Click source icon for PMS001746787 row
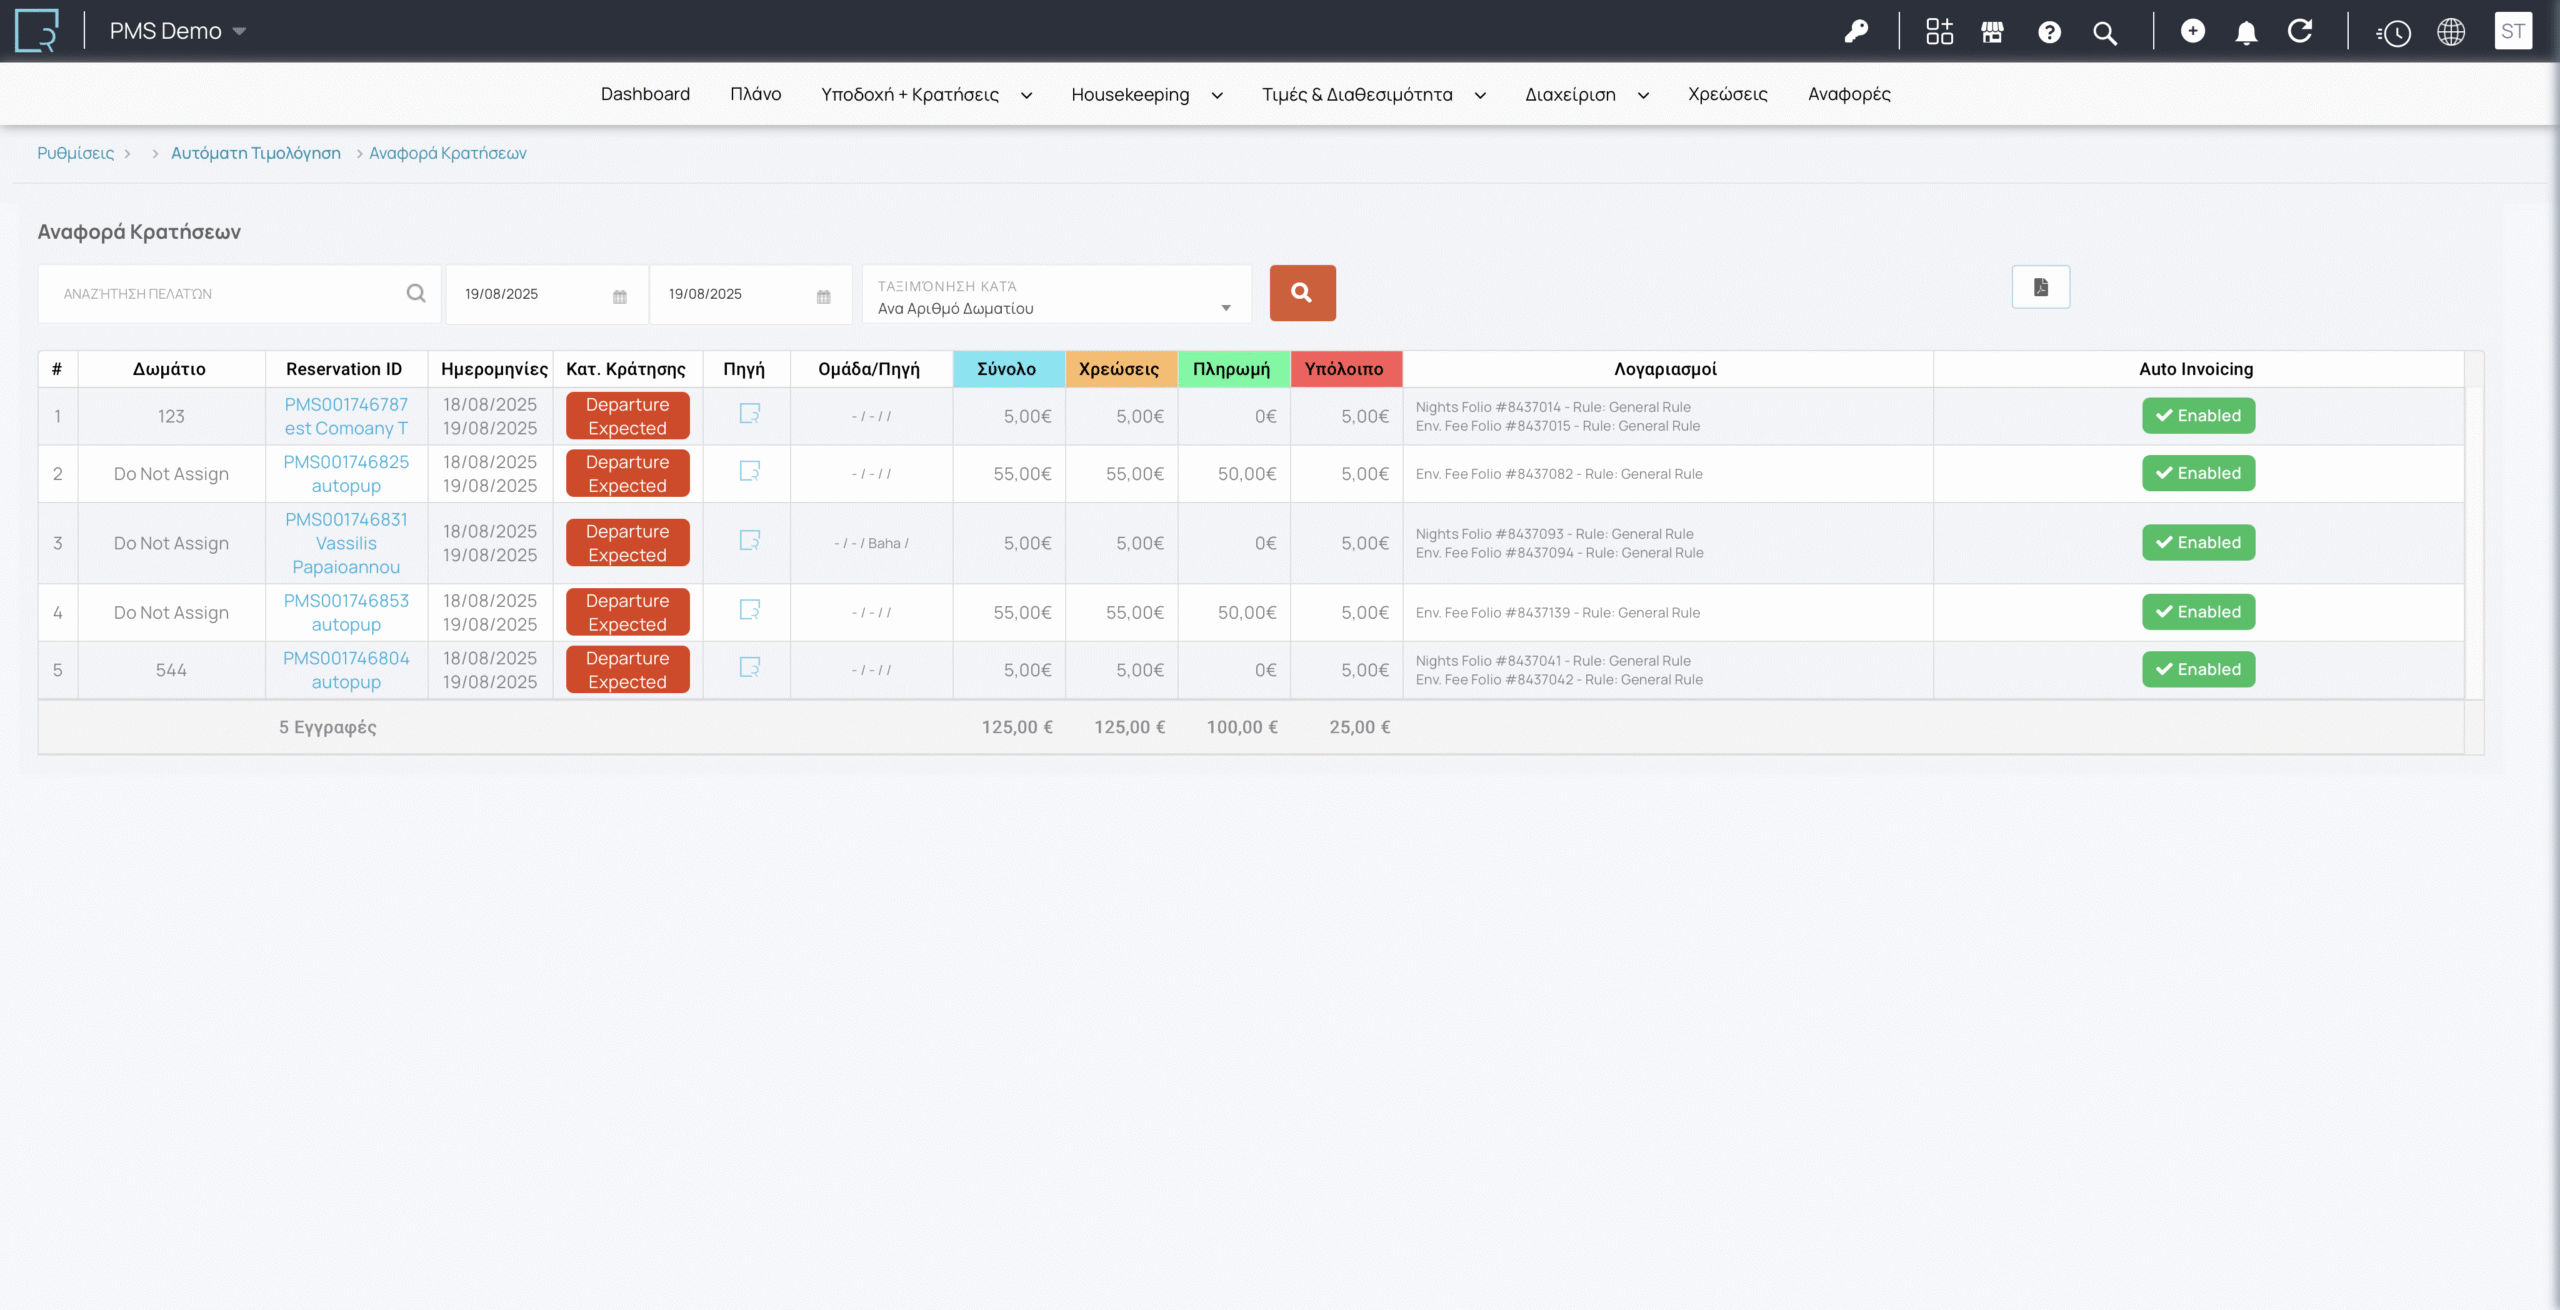The image size is (2560, 1310). pos(750,414)
